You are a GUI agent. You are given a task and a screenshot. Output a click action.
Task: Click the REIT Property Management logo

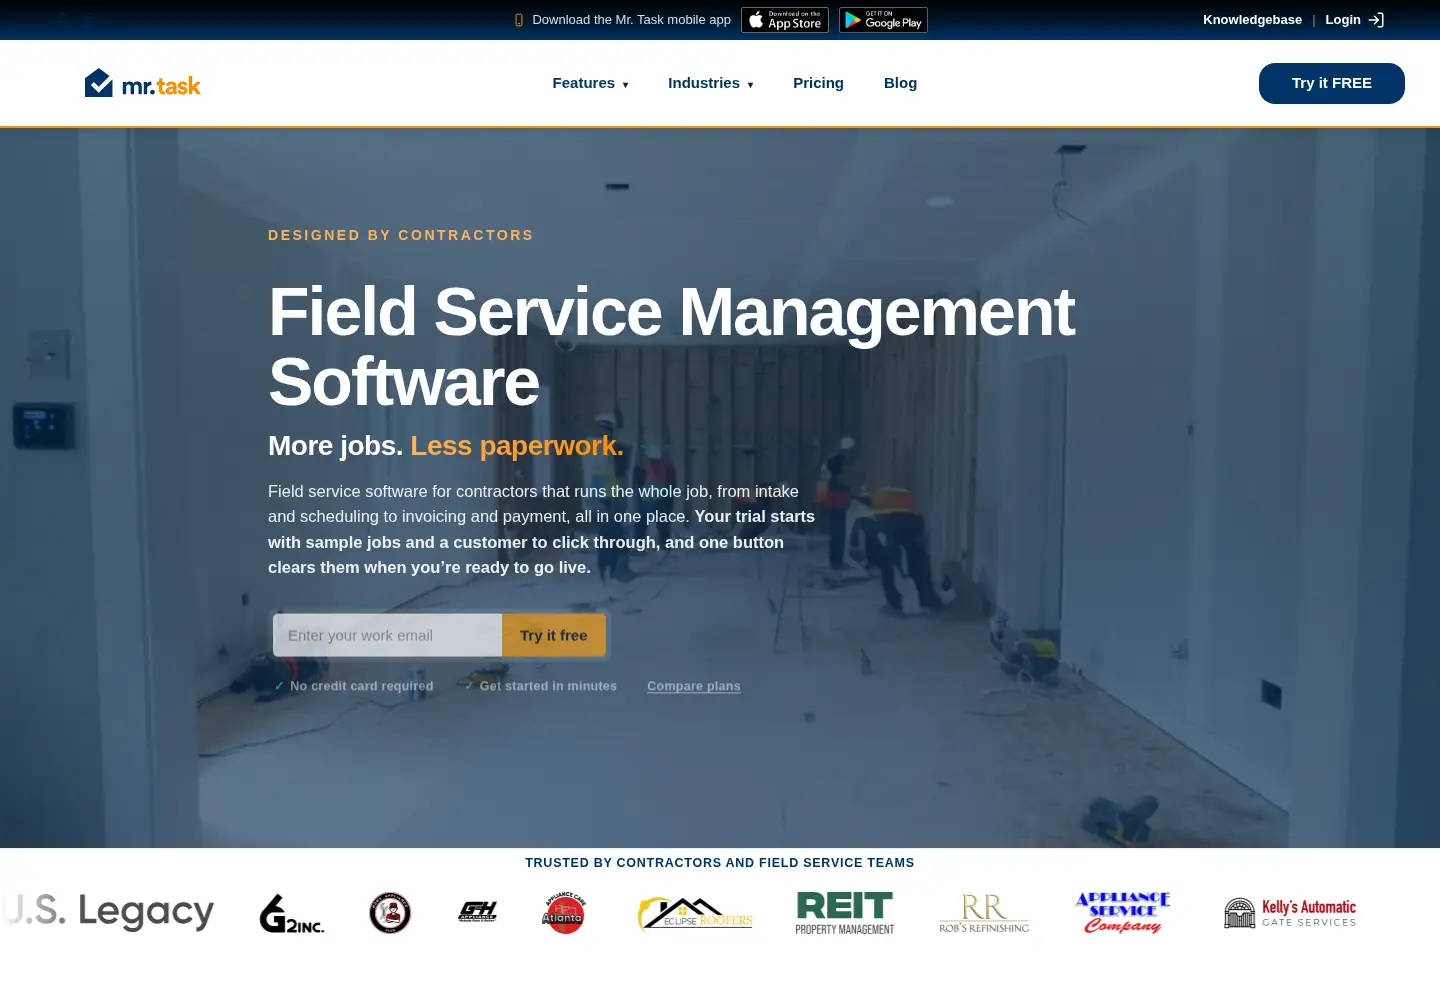tap(845, 913)
